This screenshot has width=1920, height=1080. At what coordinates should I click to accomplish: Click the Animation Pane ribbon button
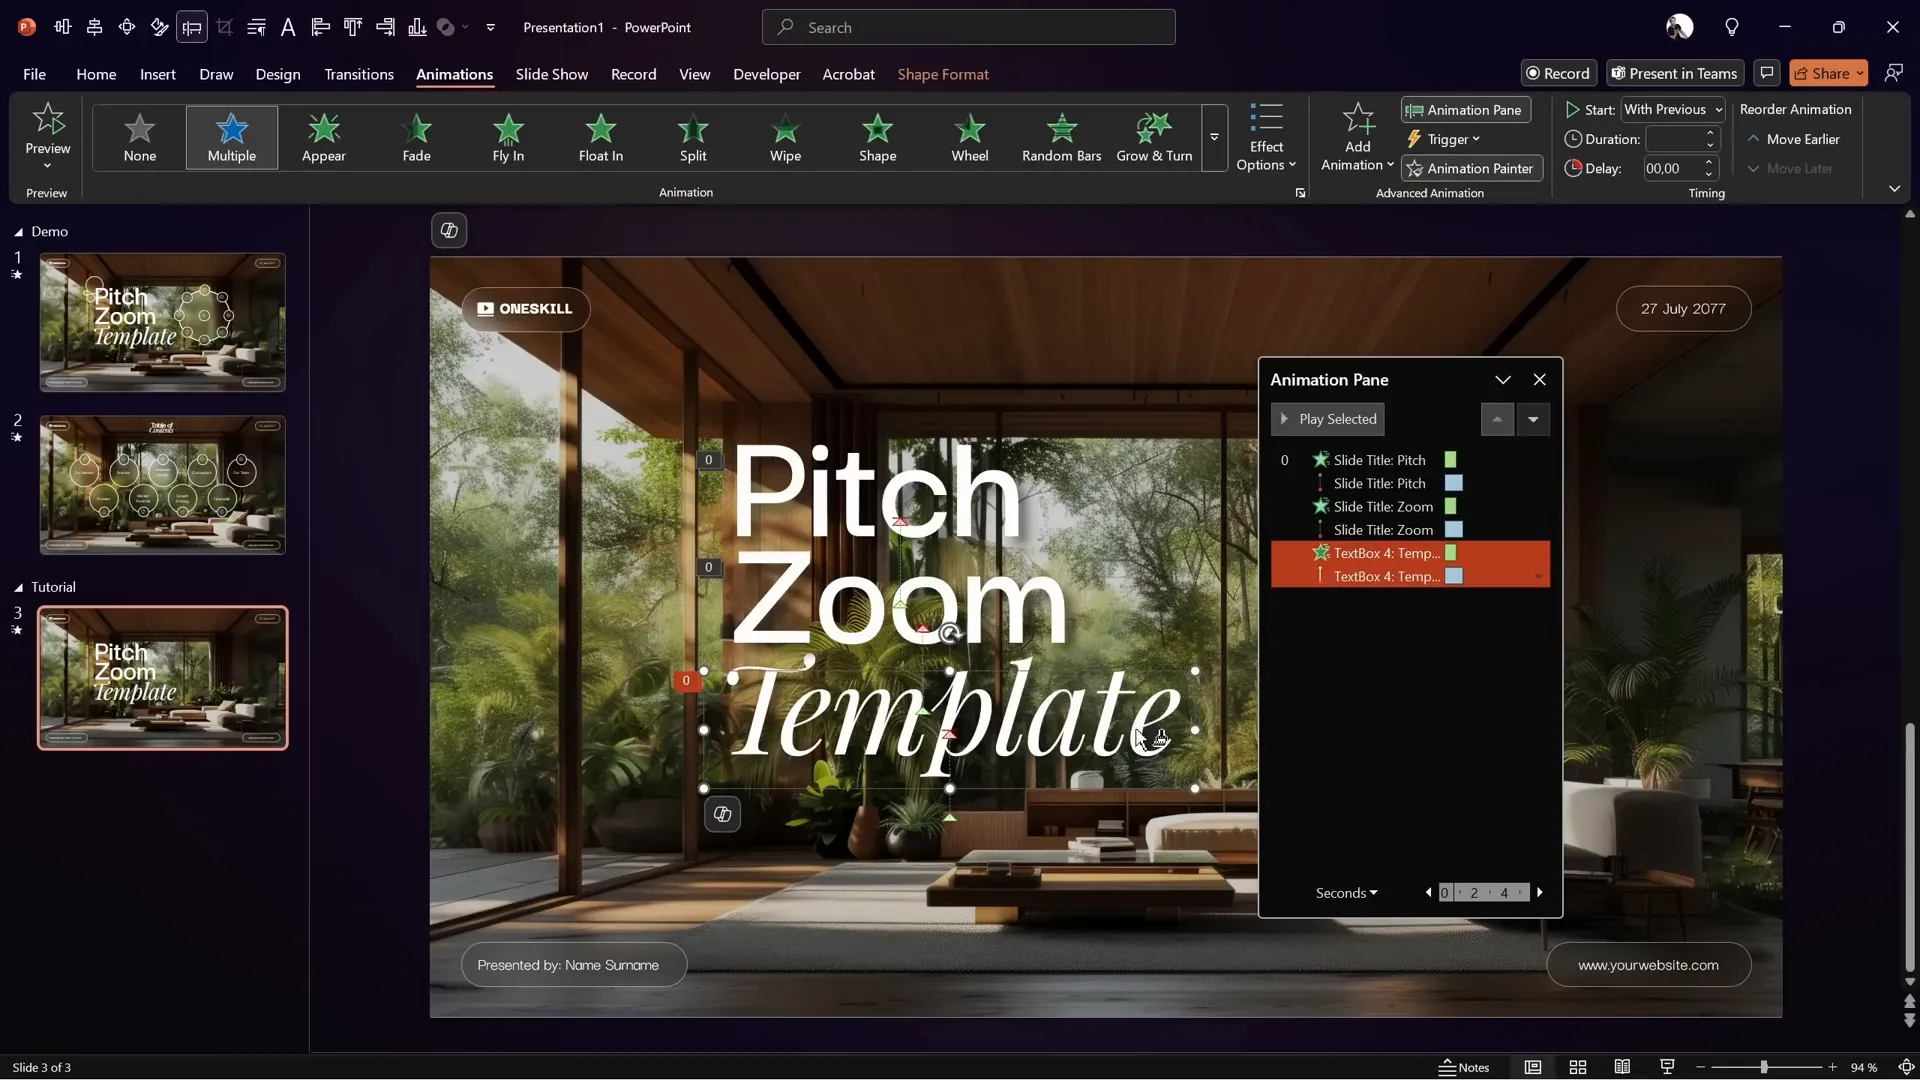pyautogui.click(x=1464, y=110)
